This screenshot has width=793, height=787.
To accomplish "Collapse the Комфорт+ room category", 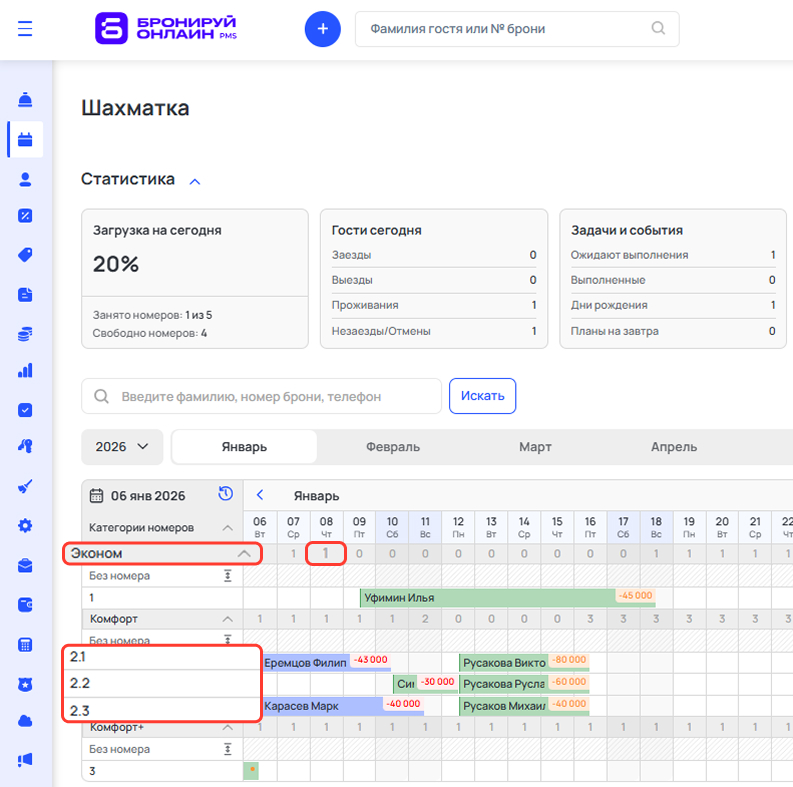I will tap(228, 727).
